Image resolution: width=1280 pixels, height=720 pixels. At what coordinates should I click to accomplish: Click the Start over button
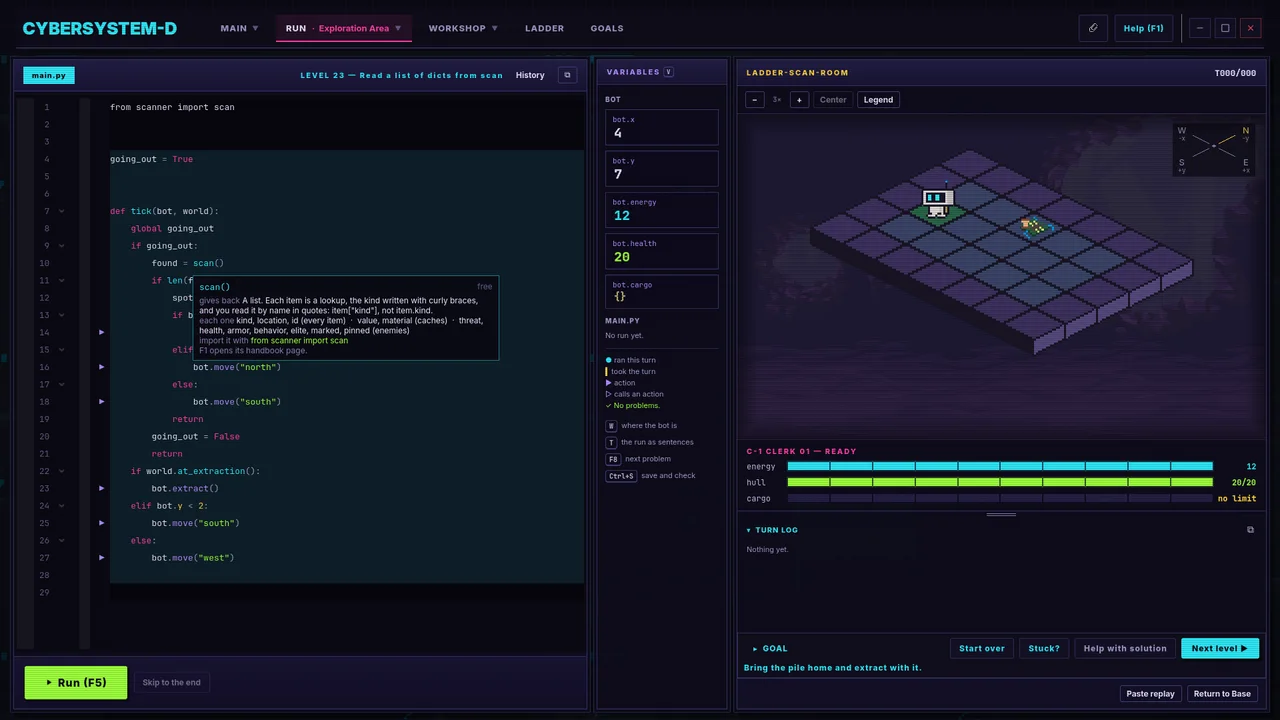[982, 648]
